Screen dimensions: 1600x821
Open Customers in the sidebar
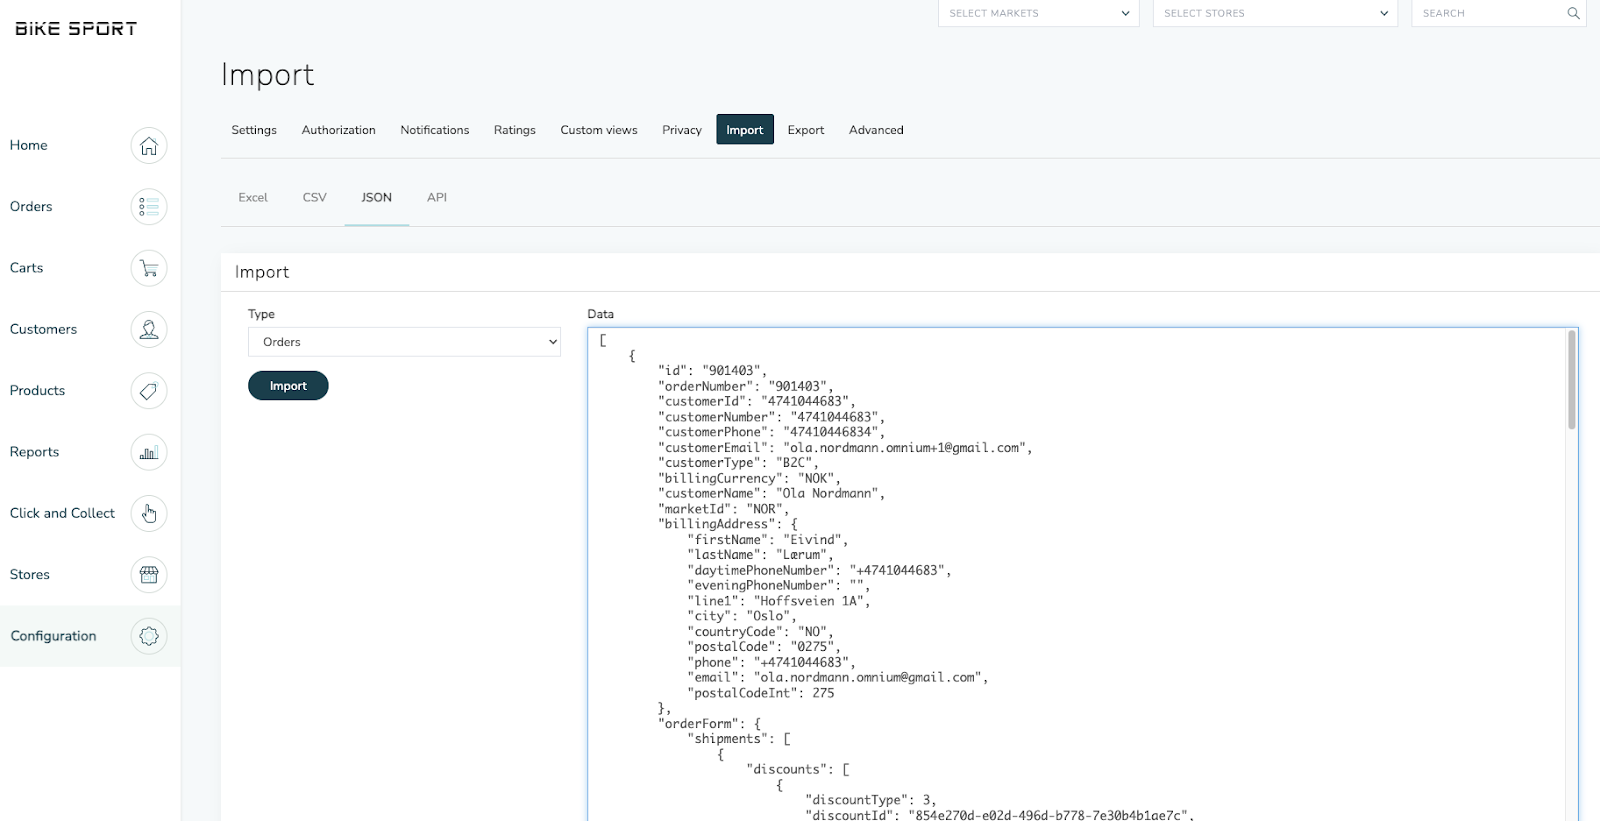[43, 329]
